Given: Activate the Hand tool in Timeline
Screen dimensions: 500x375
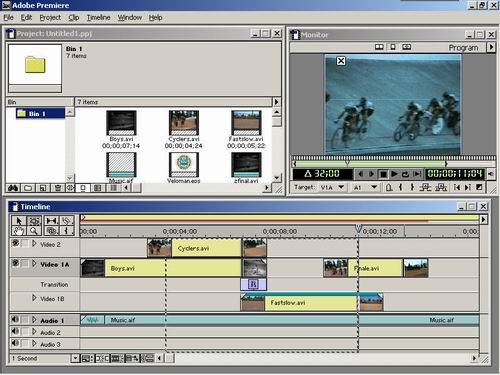Looking at the screenshot, I should pyautogui.click(x=19, y=230).
